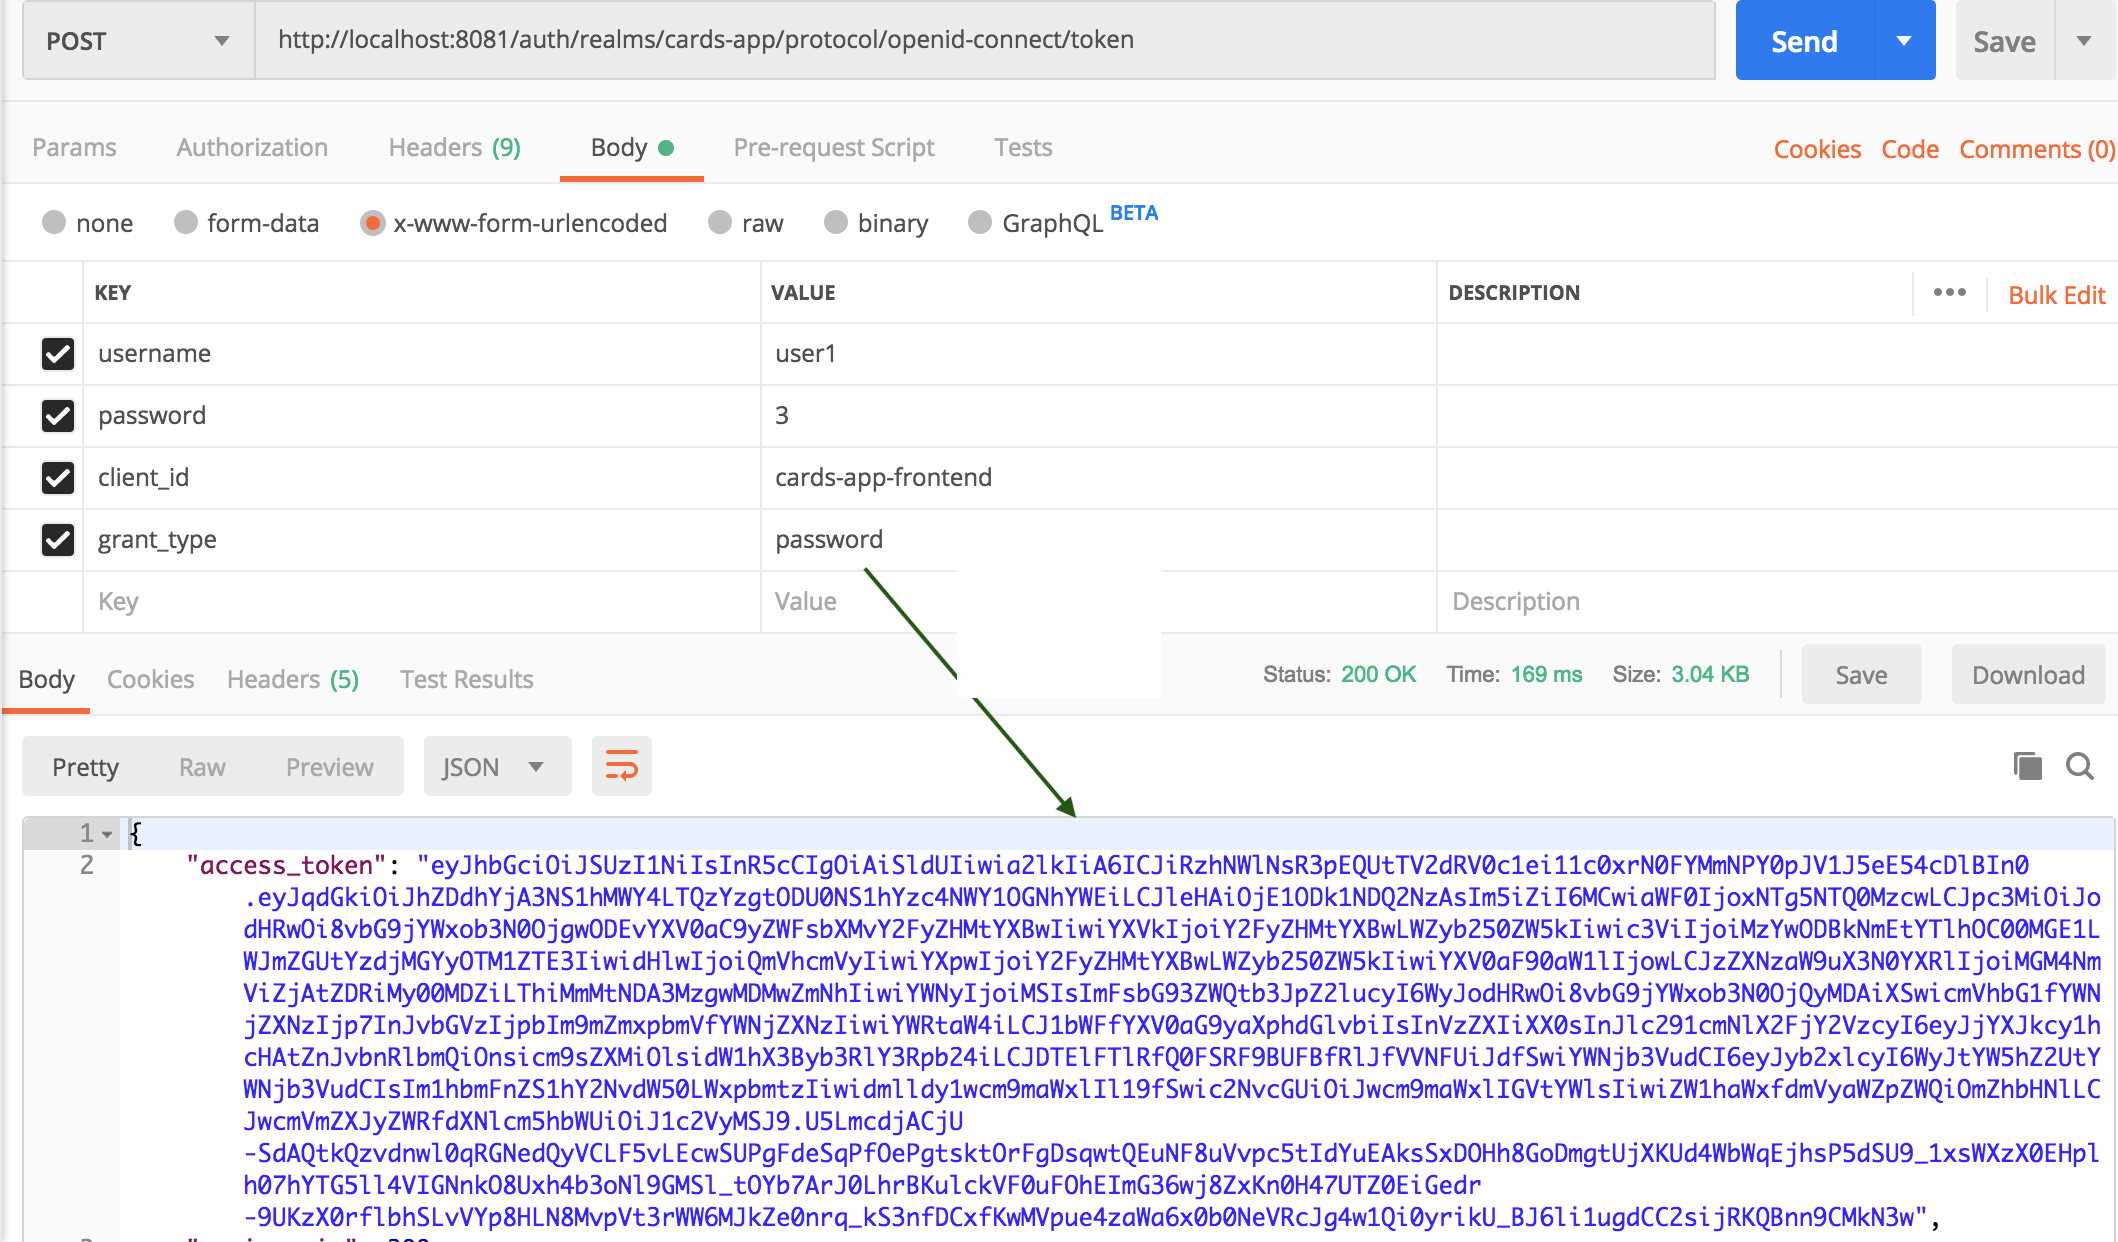Choose the form-data radio option
This screenshot has width=2118, height=1242.
tap(186, 222)
